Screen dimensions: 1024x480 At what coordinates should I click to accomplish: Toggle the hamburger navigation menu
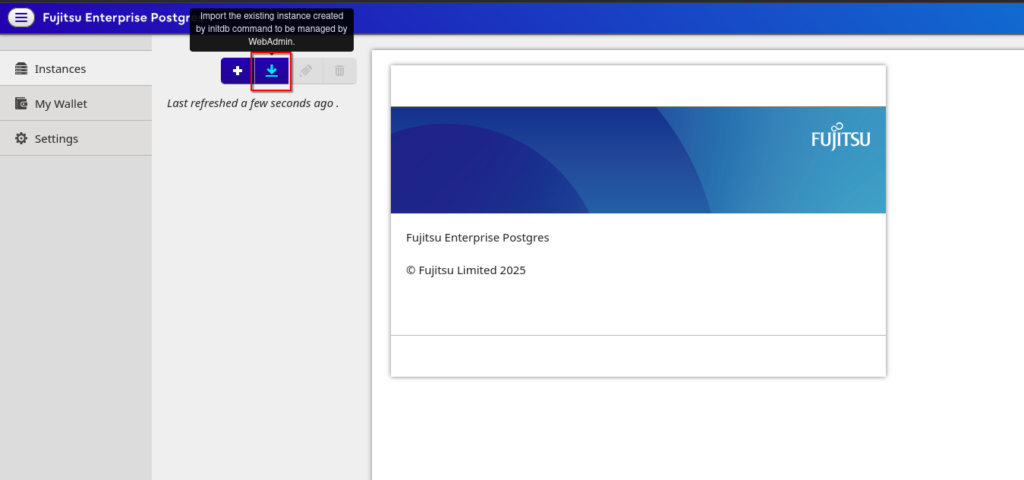[21, 17]
